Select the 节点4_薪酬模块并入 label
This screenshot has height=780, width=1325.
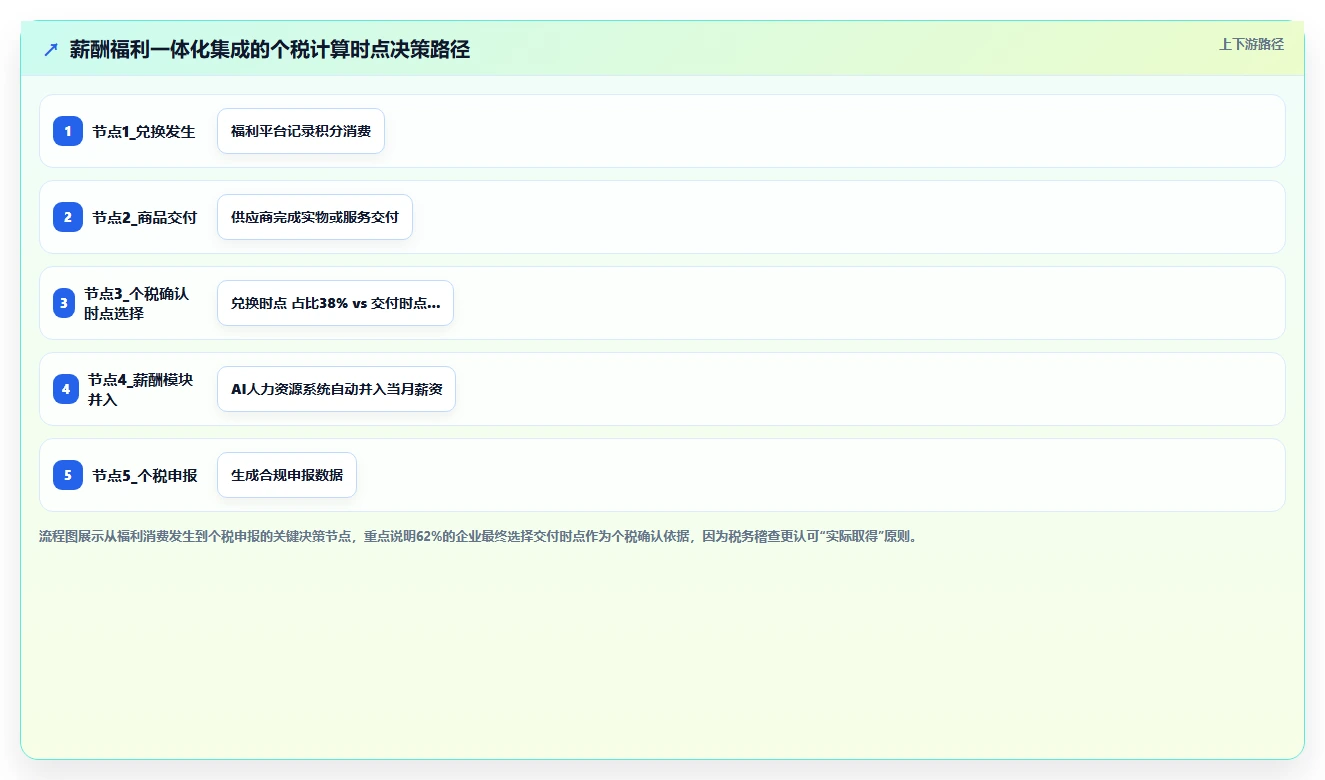141,389
